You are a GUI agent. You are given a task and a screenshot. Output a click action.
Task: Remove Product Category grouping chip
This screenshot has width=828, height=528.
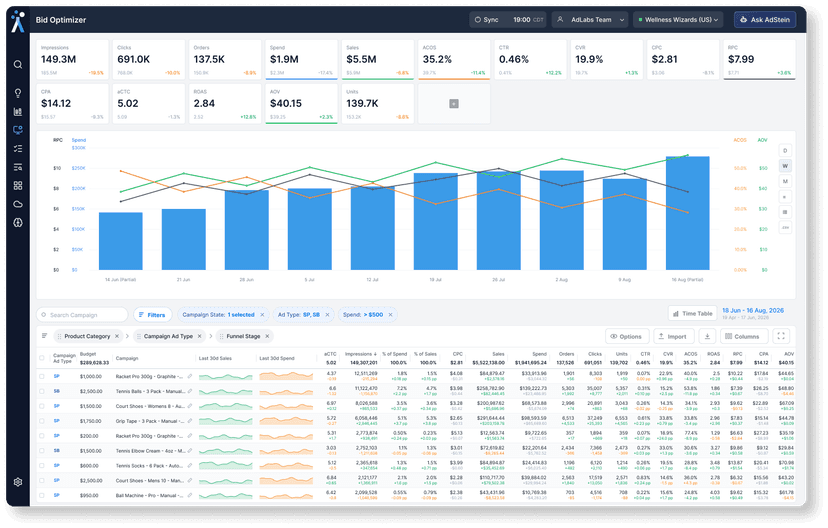pyautogui.click(x=117, y=336)
